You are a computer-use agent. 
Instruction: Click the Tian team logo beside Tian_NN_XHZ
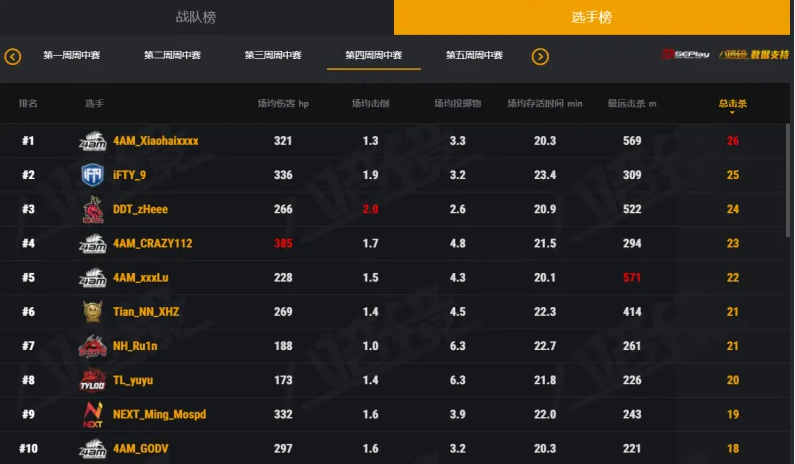pyautogui.click(x=93, y=312)
